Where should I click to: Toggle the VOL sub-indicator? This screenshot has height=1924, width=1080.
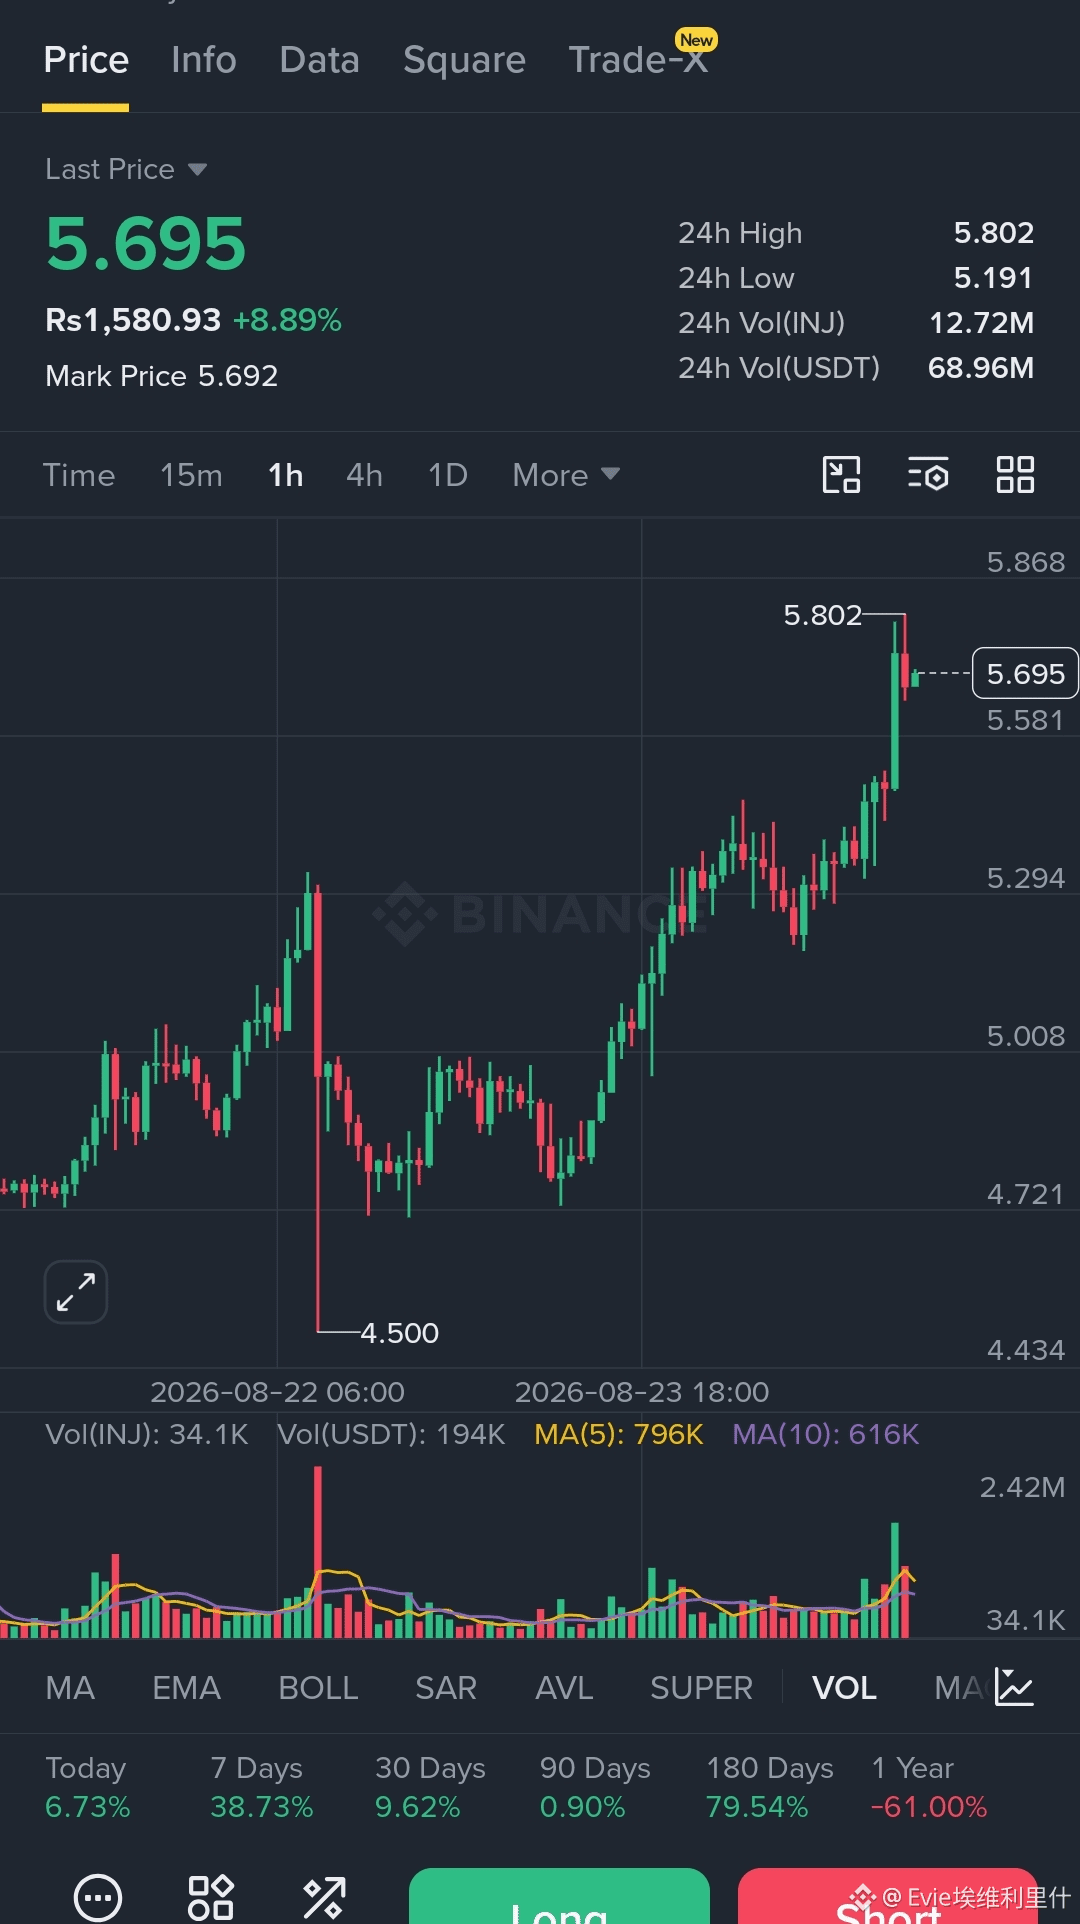[844, 1688]
